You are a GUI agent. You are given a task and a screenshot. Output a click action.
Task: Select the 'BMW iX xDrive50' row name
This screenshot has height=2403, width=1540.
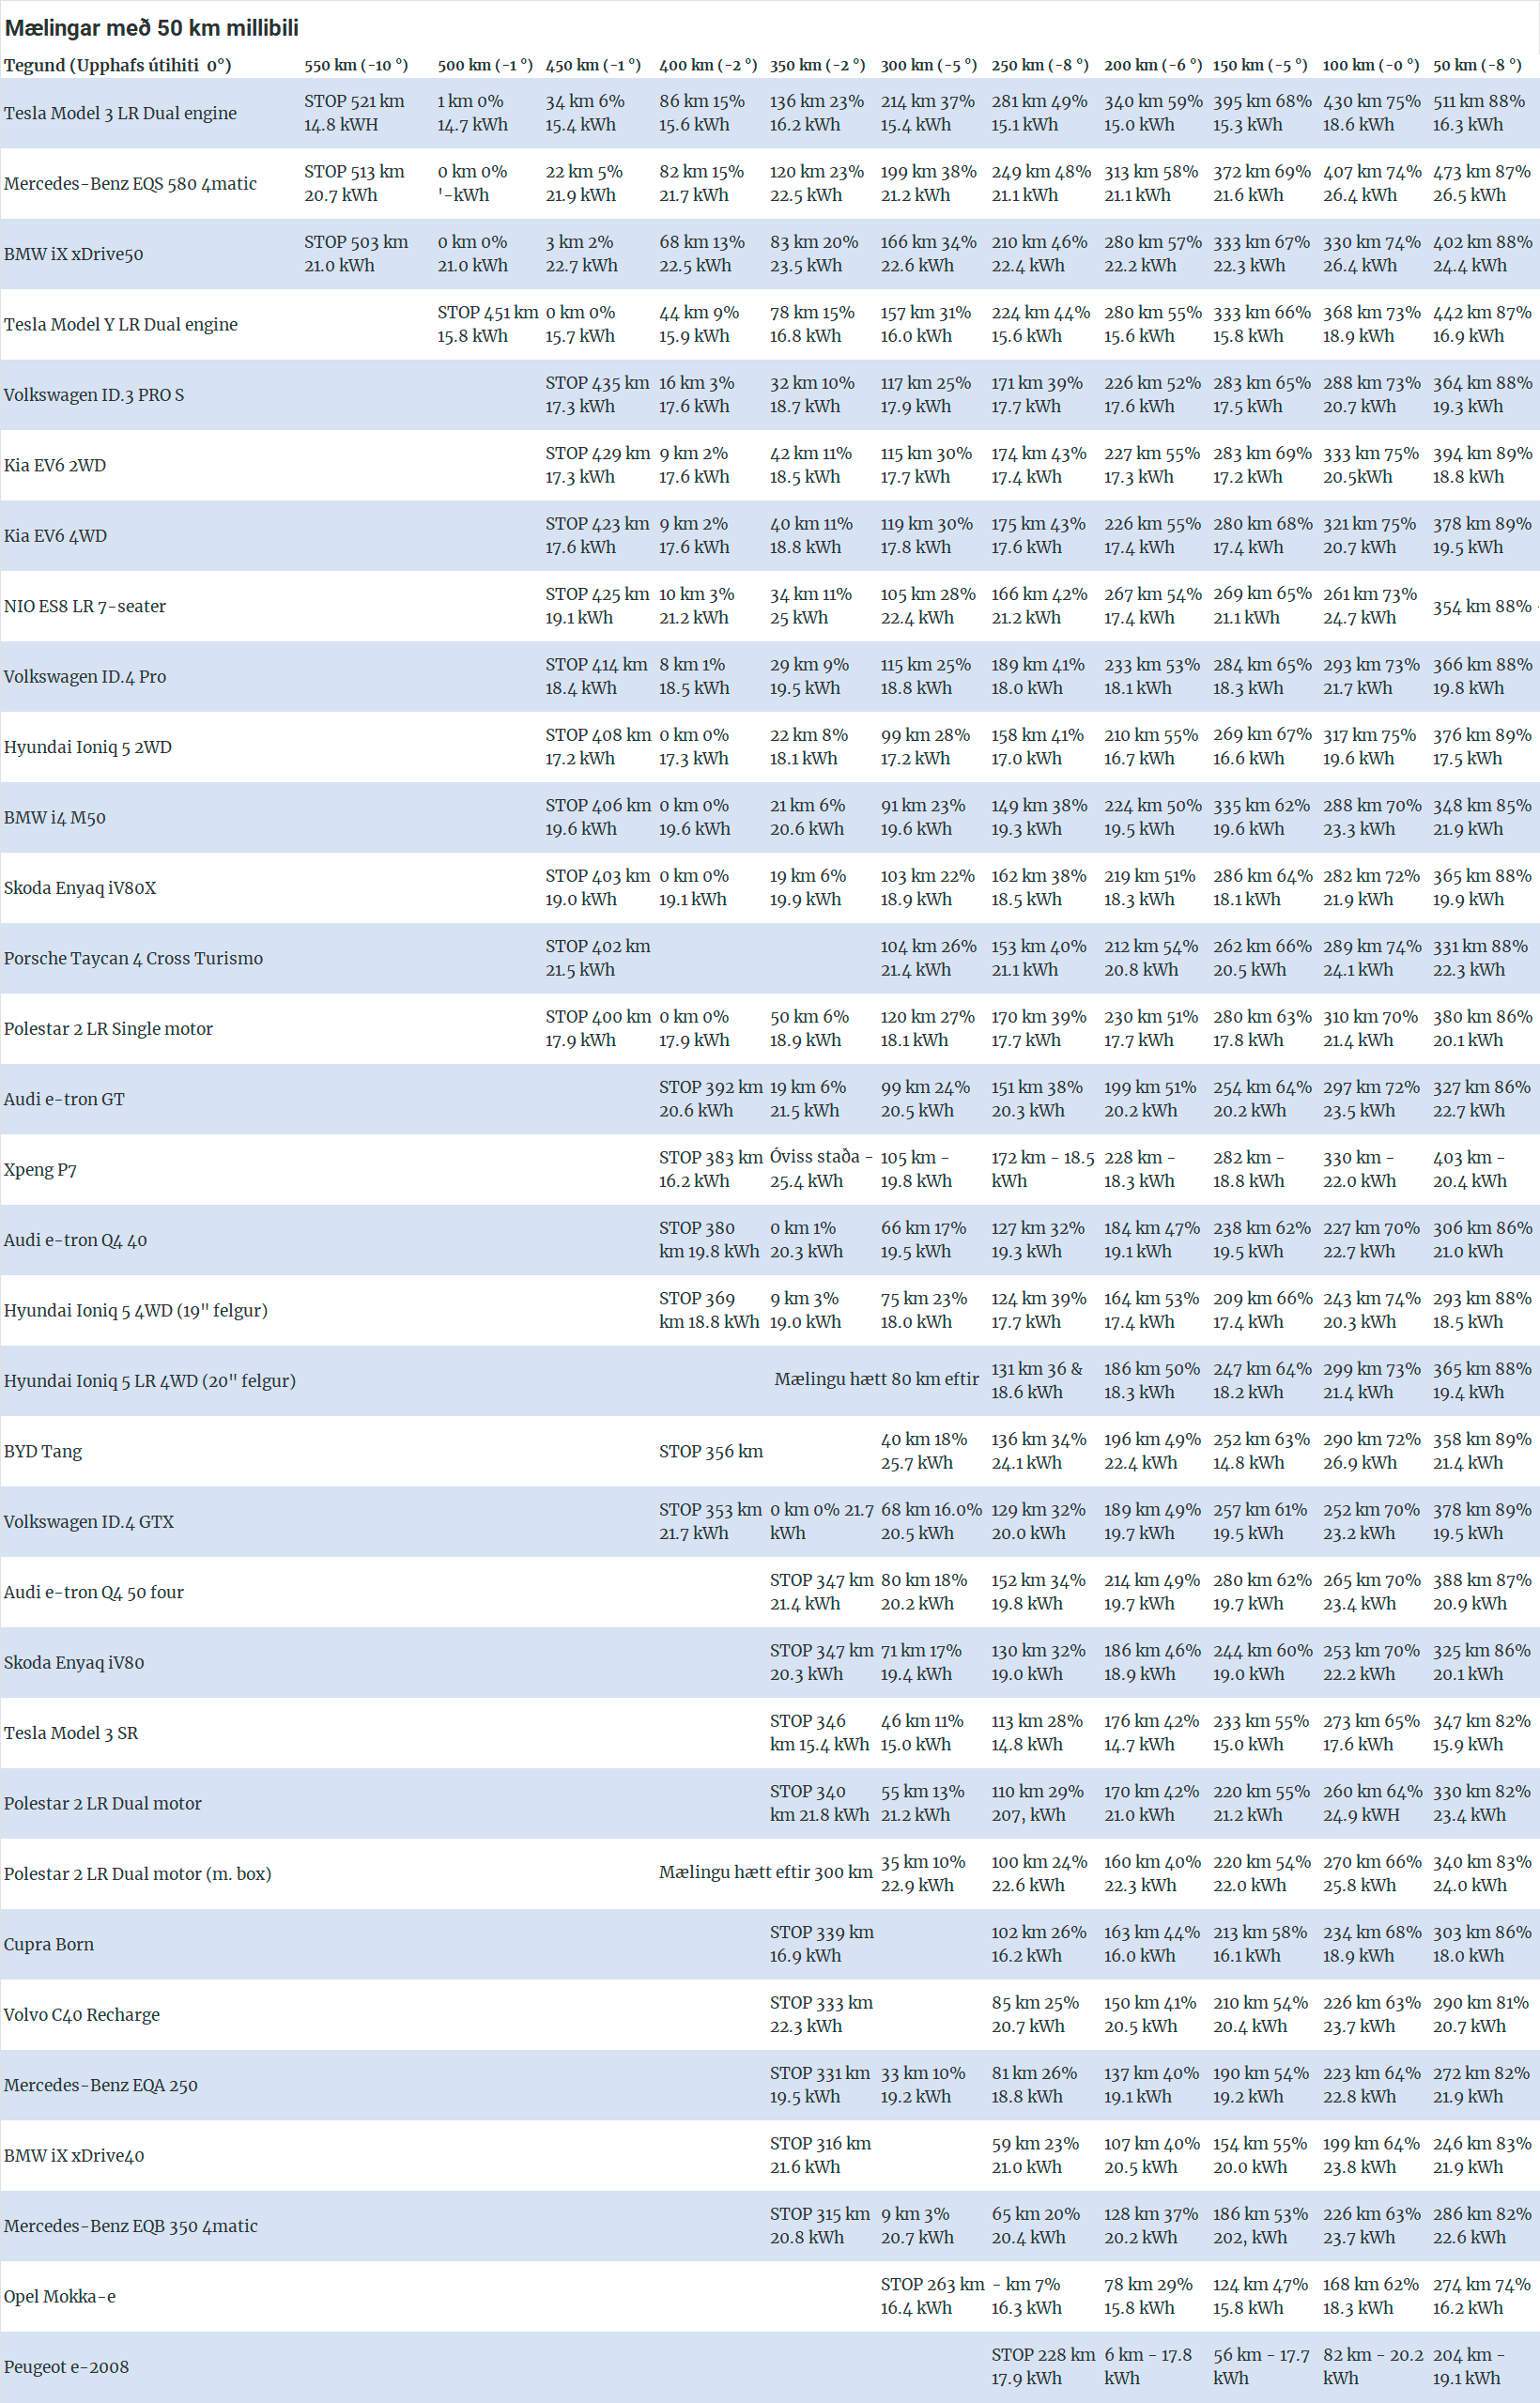(74, 254)
